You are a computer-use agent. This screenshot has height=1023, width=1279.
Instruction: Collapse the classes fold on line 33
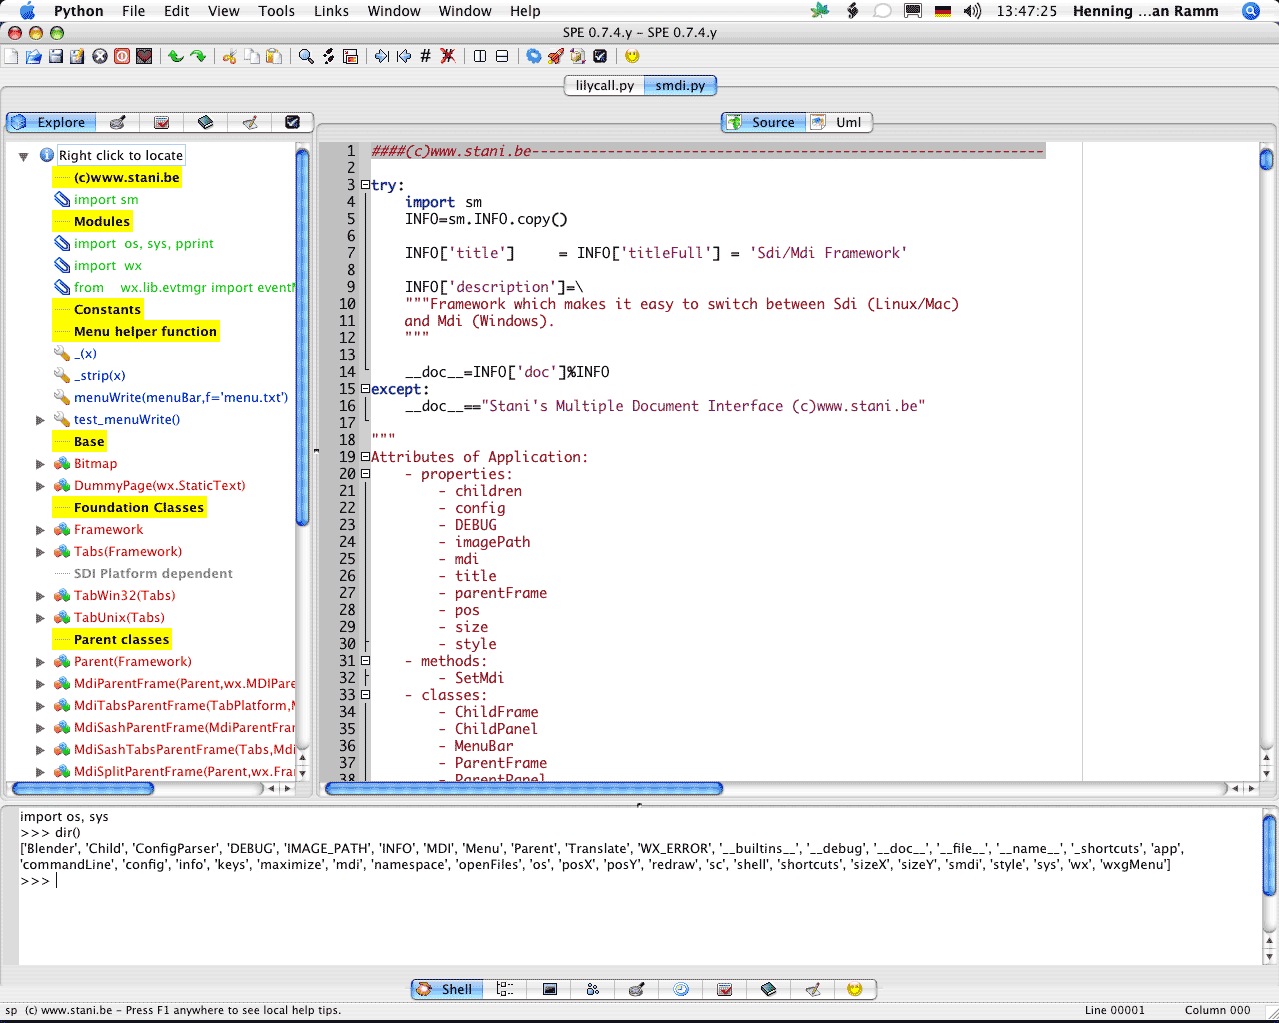pyautogui.click(x=365, y=695)
